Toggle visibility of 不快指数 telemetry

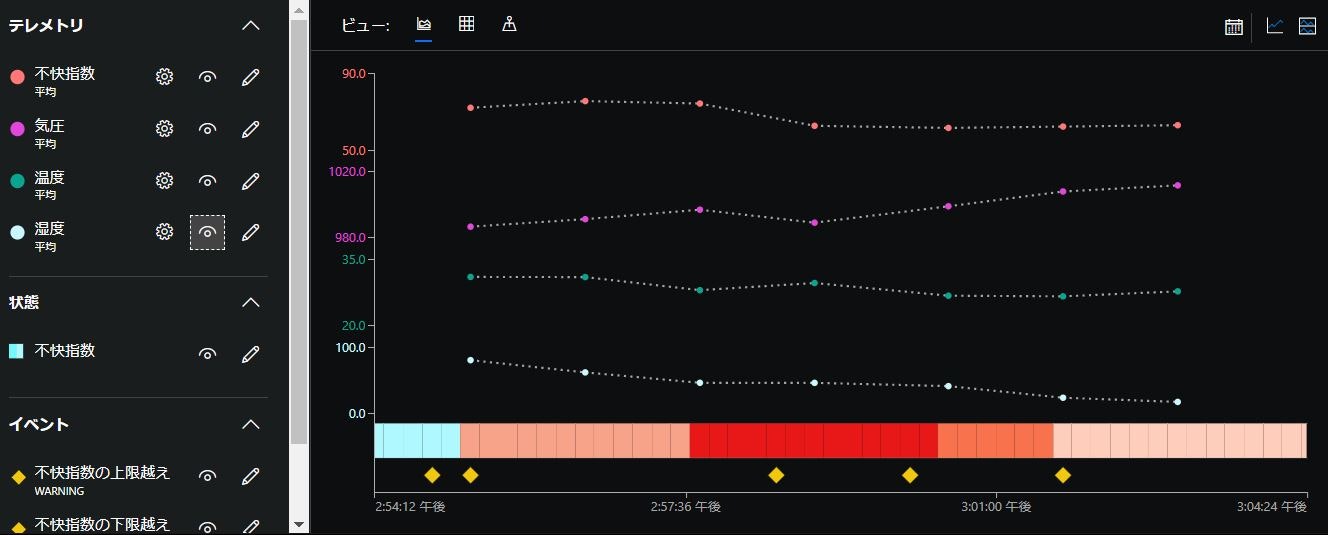tap(208, 77)
